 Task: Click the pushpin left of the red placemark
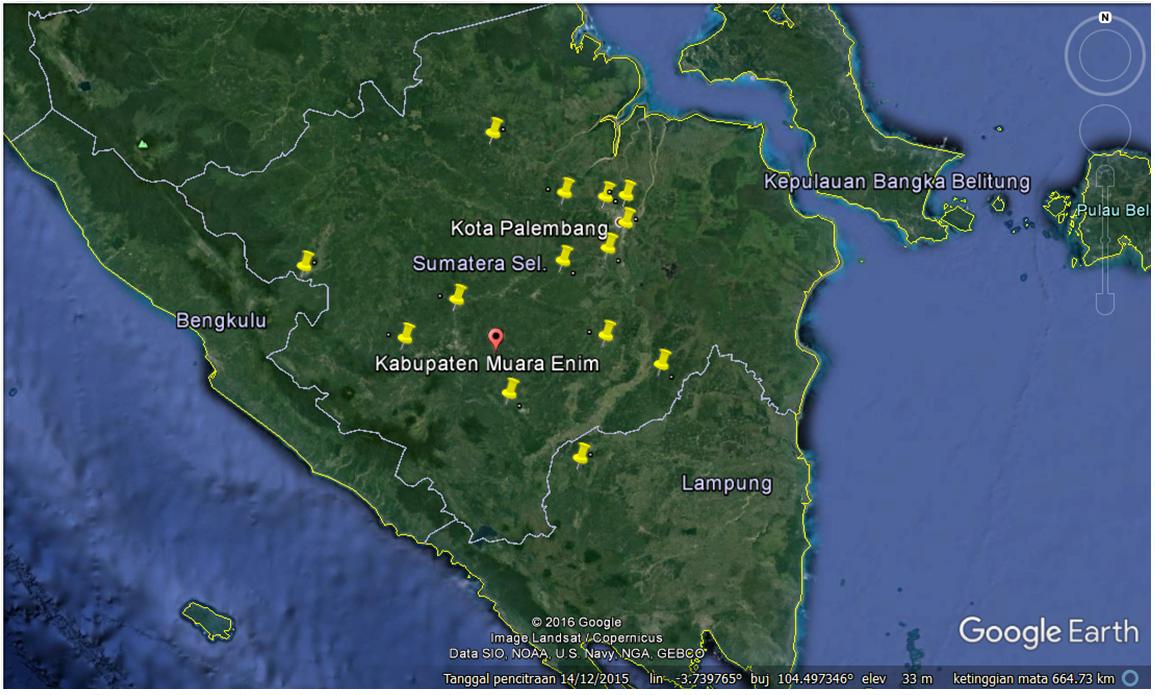[x=406, y=332]
